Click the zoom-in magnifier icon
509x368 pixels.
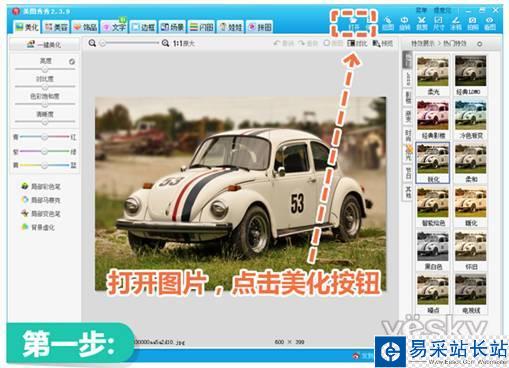point(165,43)
